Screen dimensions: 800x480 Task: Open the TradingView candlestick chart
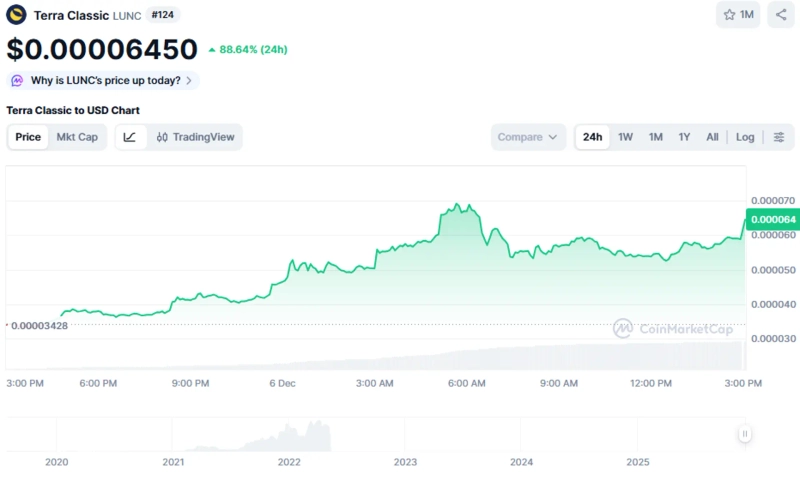click(x=195, y=137)
